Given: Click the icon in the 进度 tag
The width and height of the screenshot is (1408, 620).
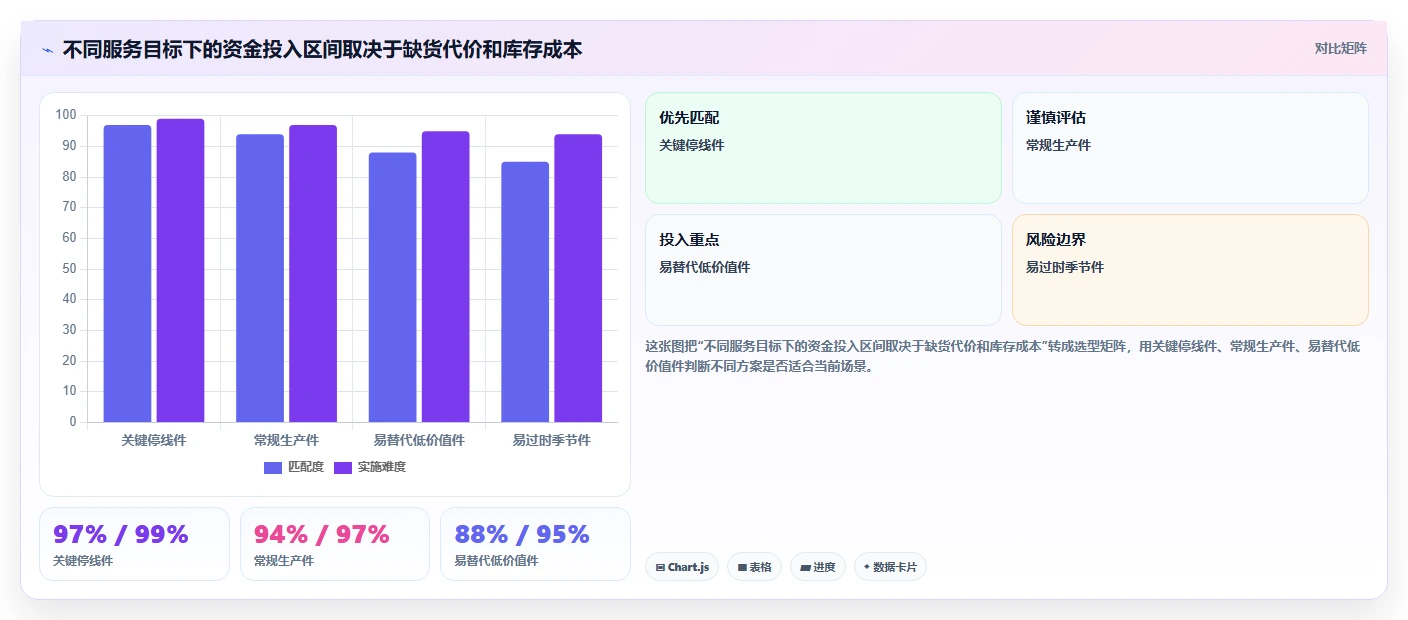Looking at the screenshot, I should click(x=805, y=567).
